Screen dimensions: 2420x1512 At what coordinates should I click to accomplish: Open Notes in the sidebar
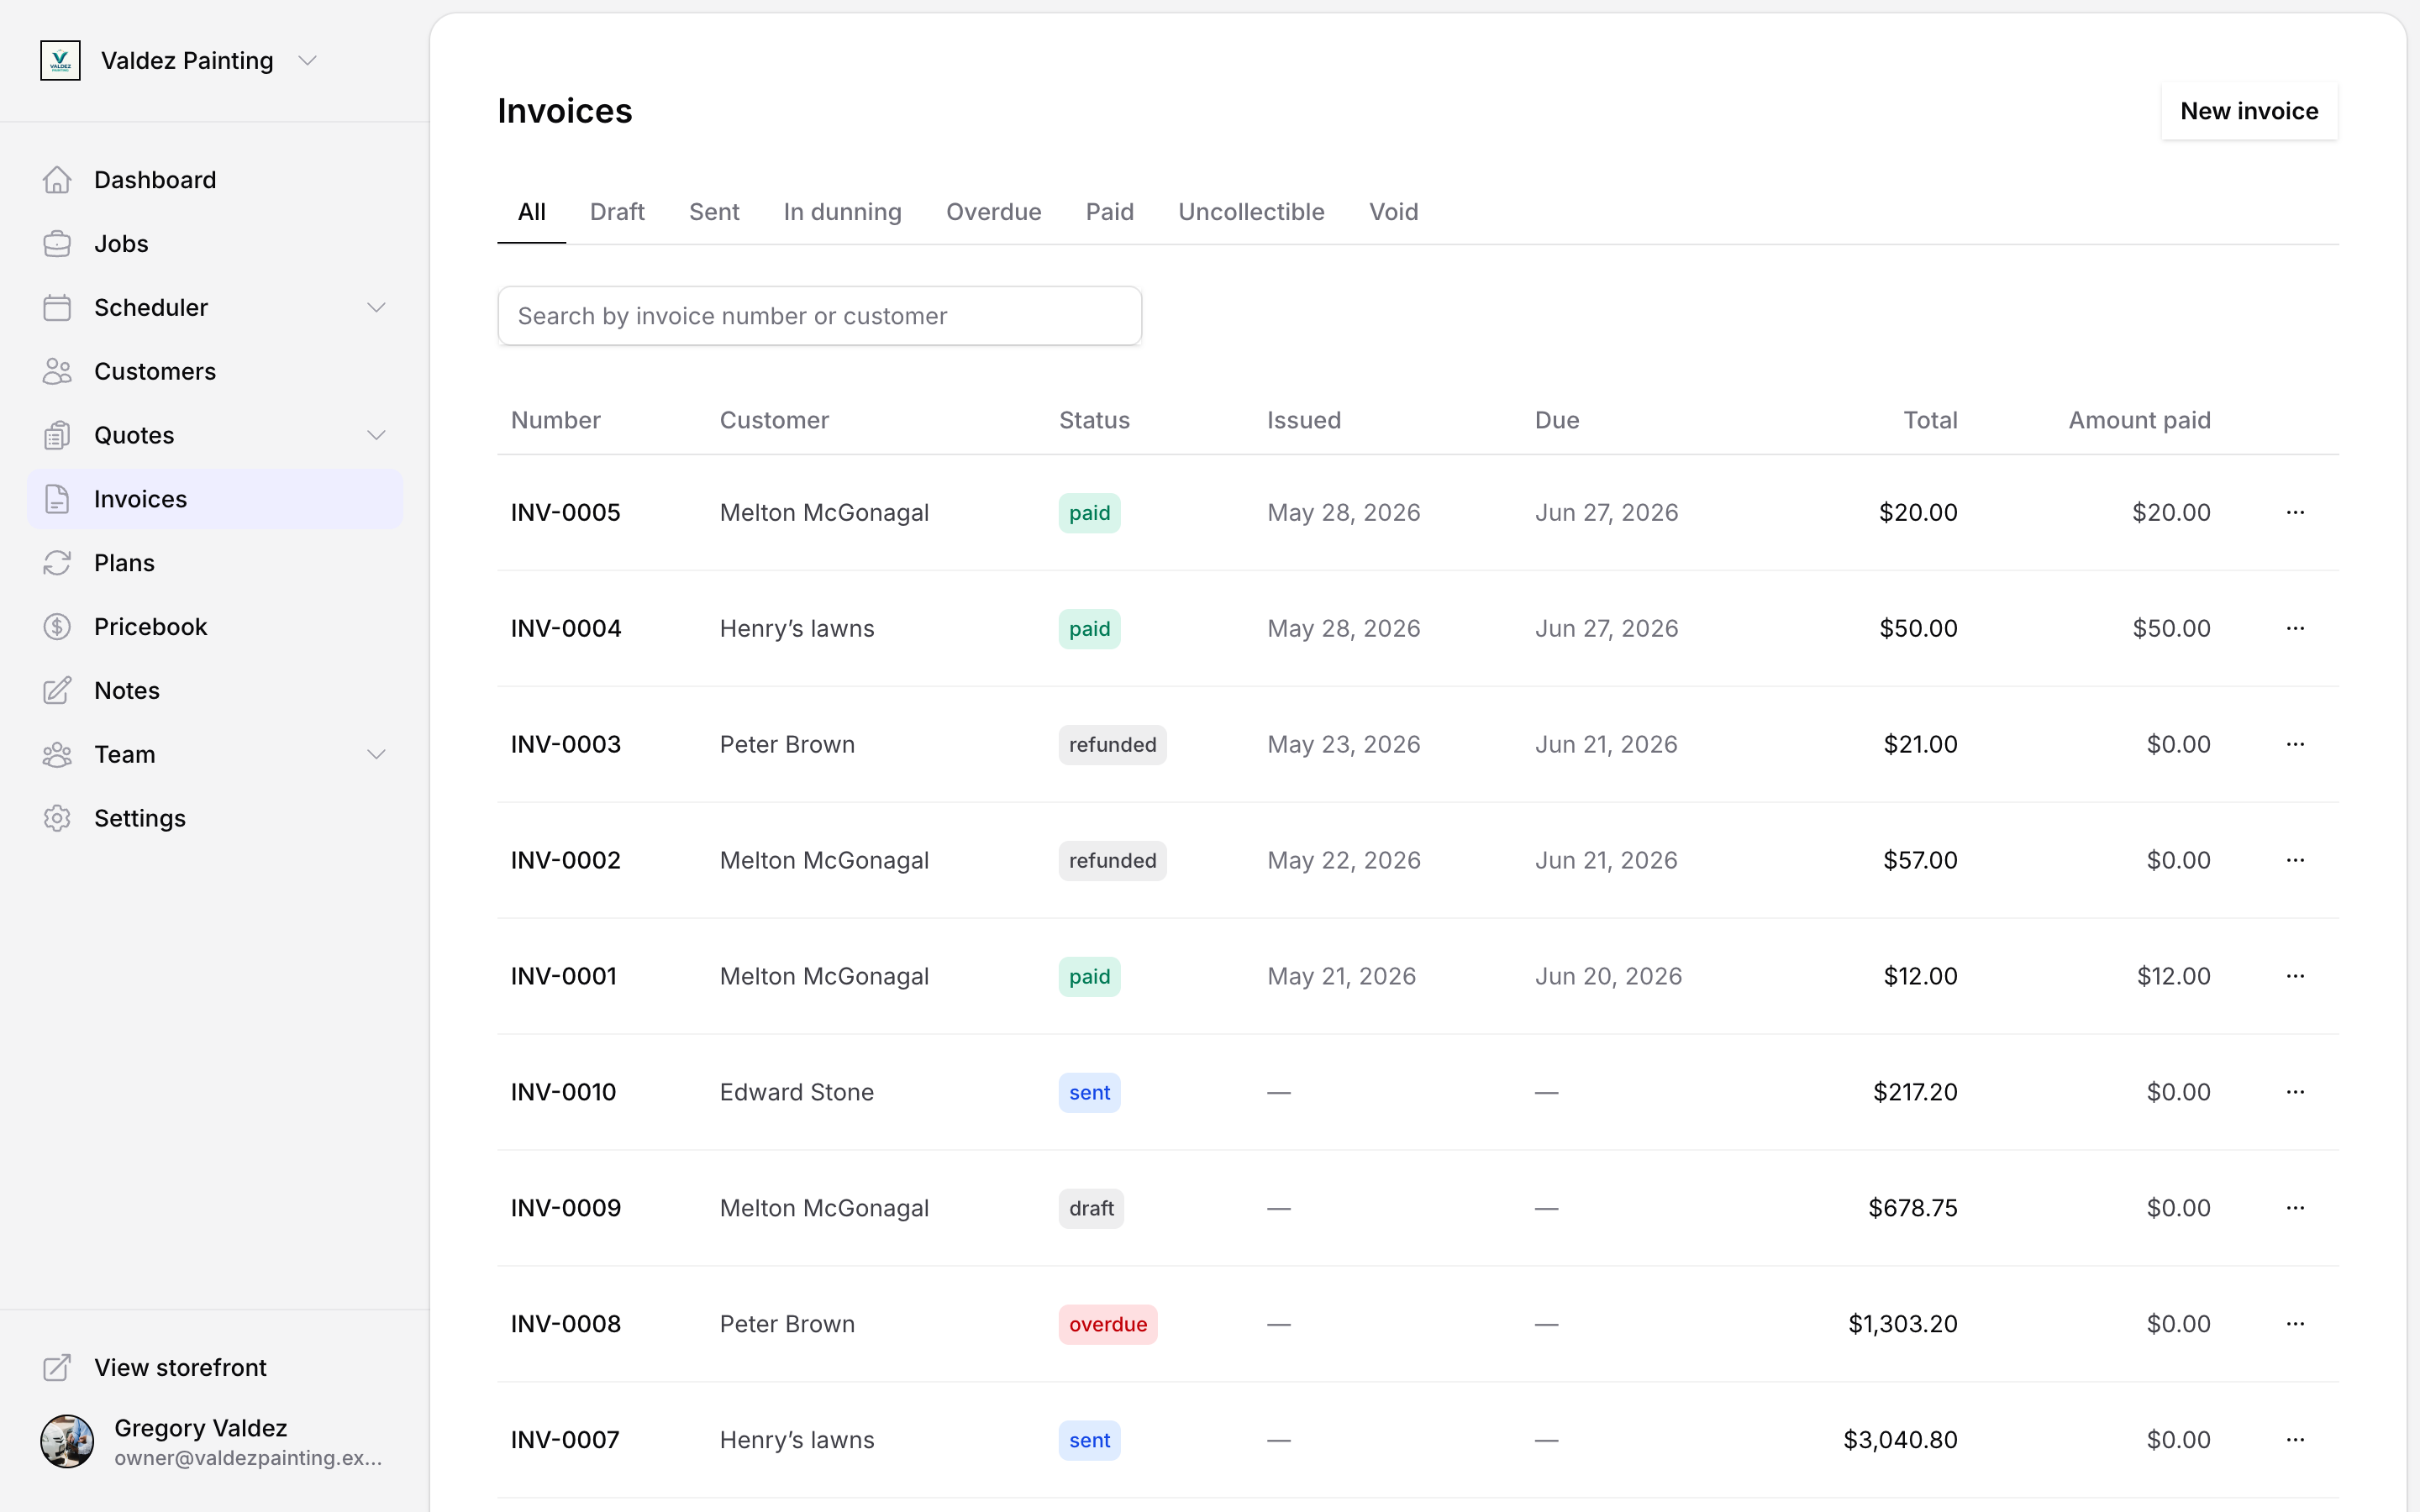coord(215,691)
